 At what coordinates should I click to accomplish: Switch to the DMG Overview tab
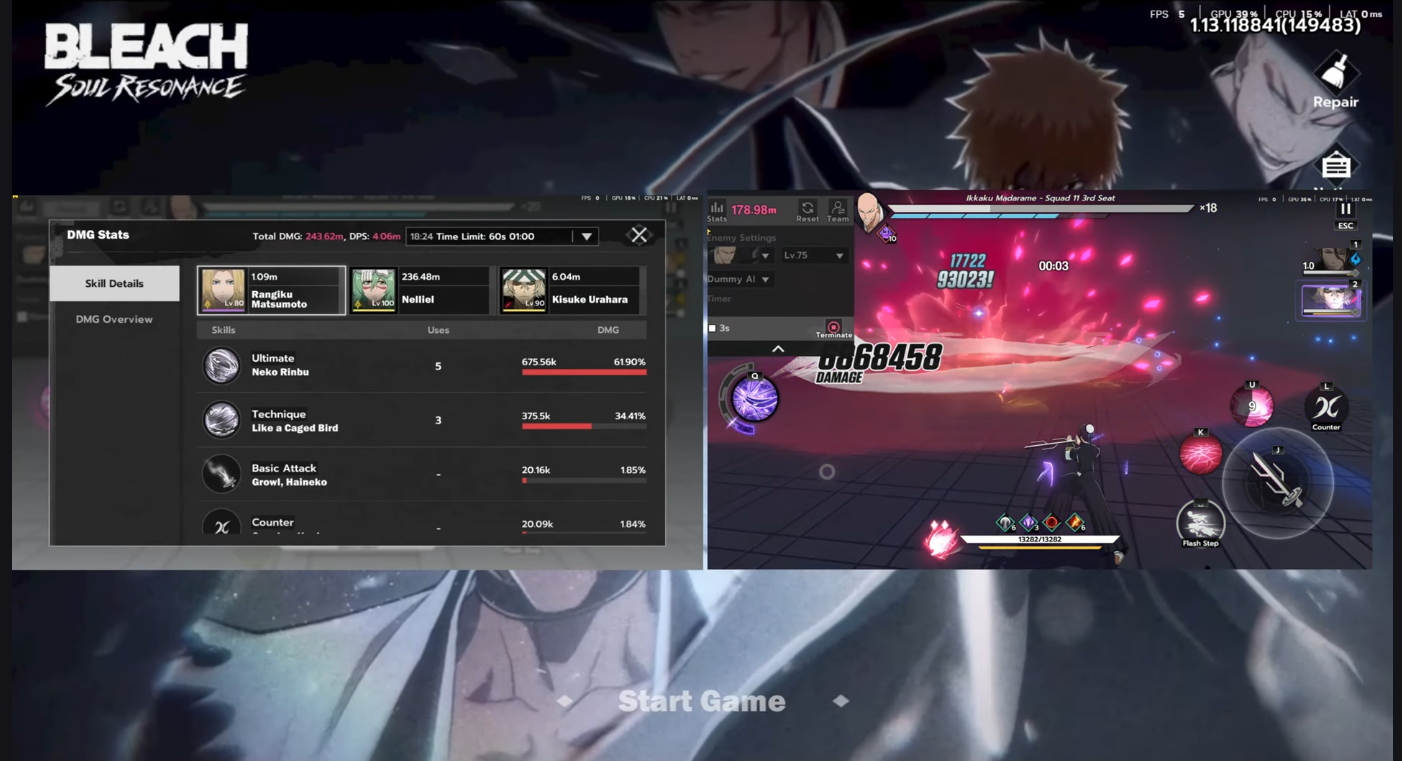114,319
